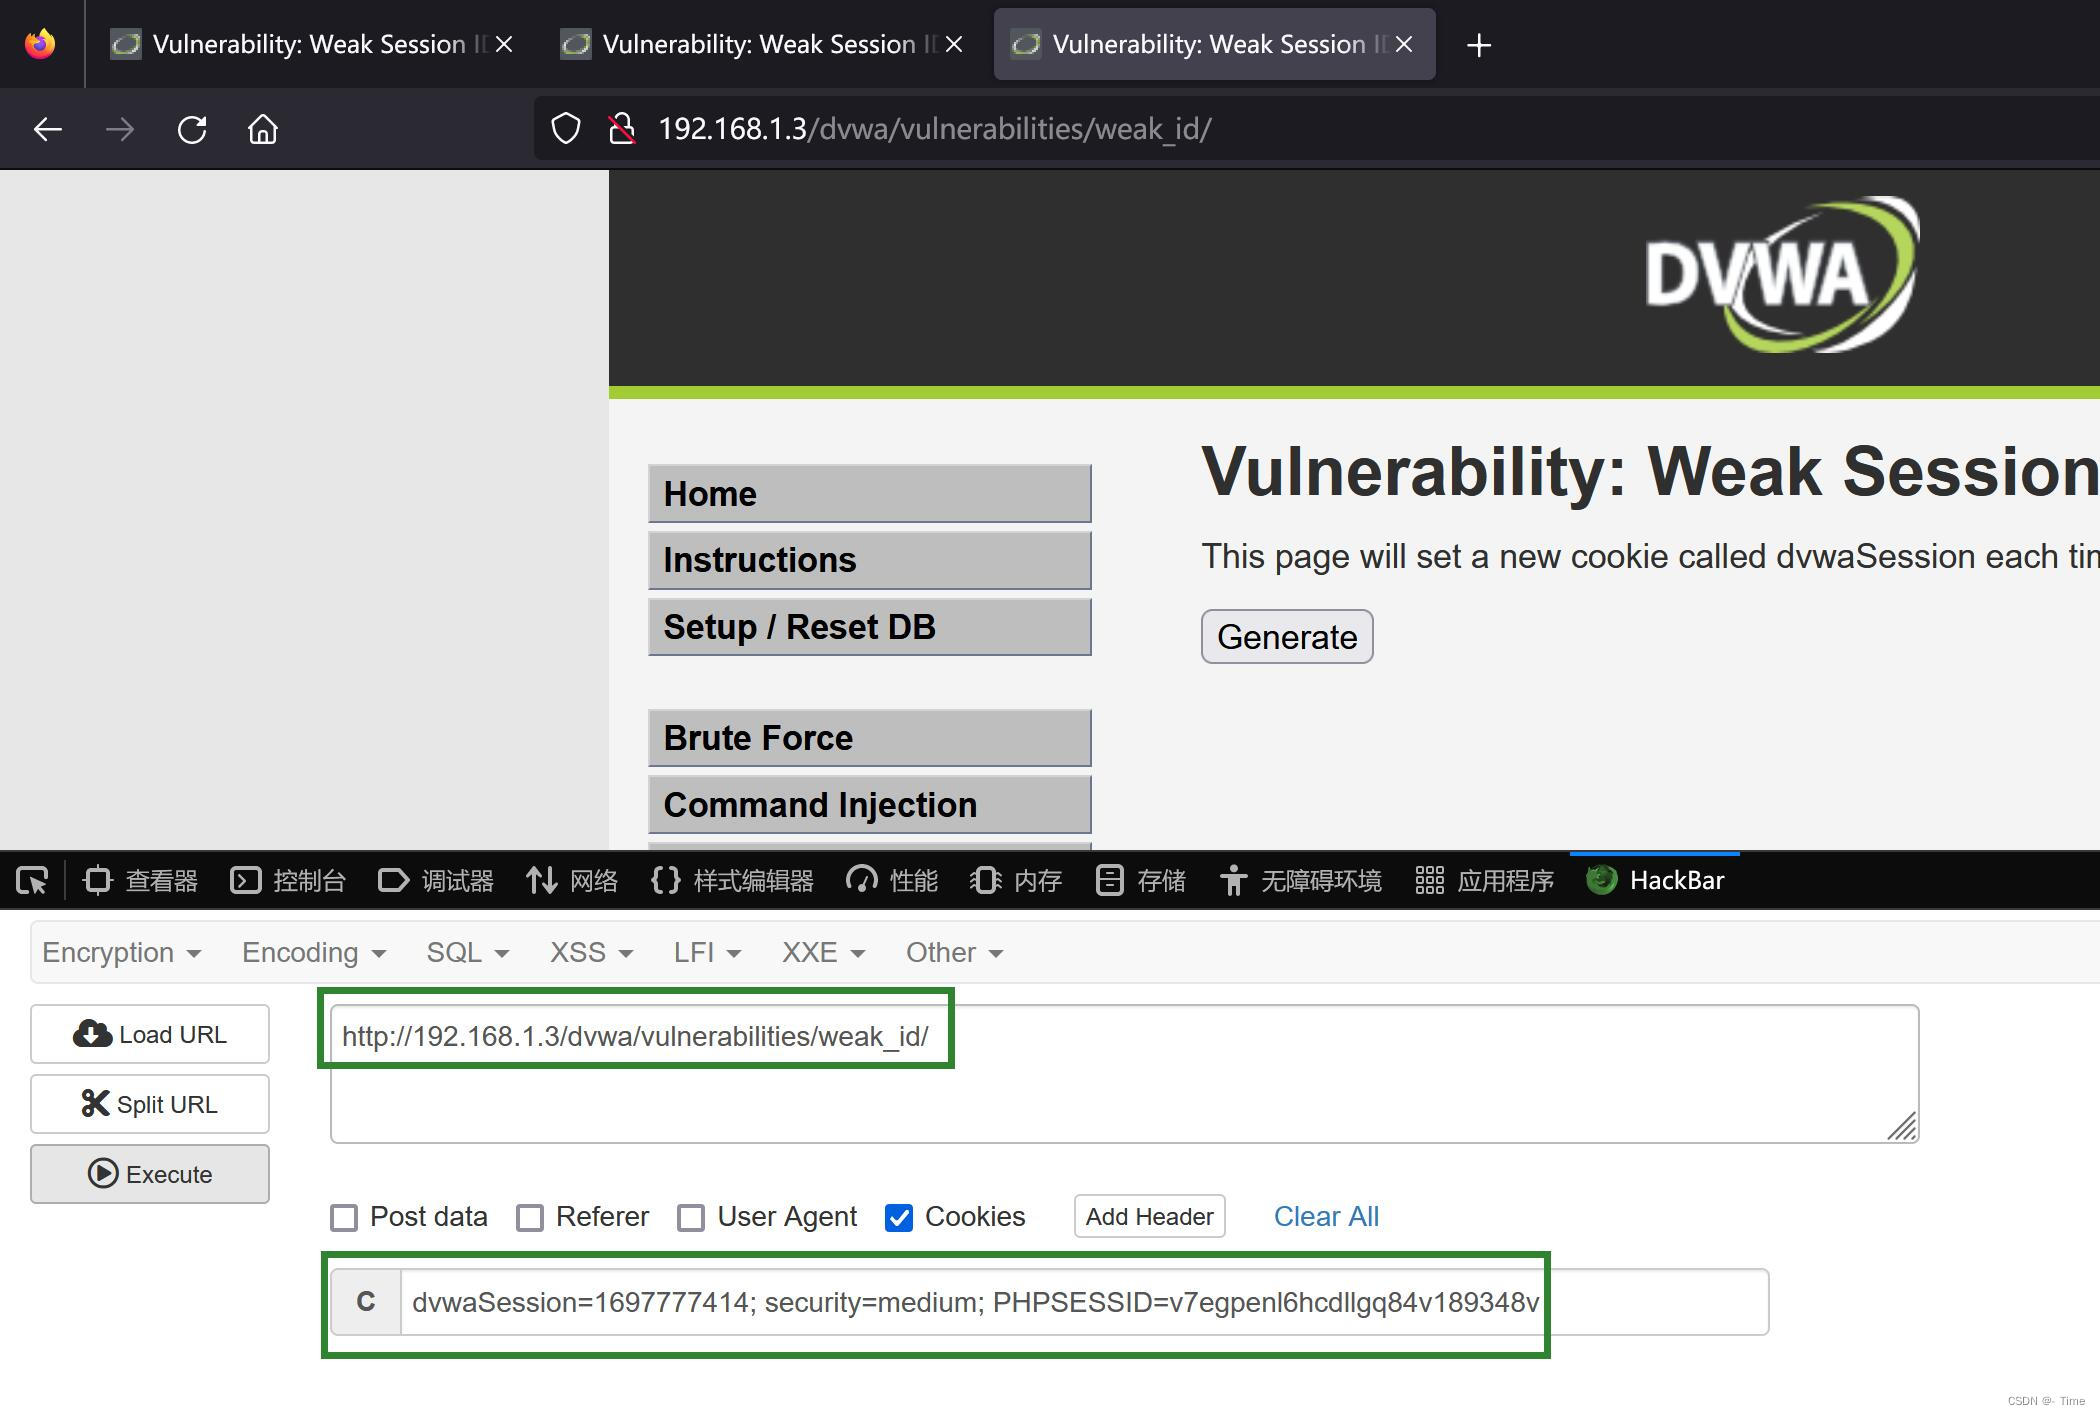Click the home icon in toolbar
Image resolution: width=2100 pixels, height=1415 pixels.
(263, 129)
